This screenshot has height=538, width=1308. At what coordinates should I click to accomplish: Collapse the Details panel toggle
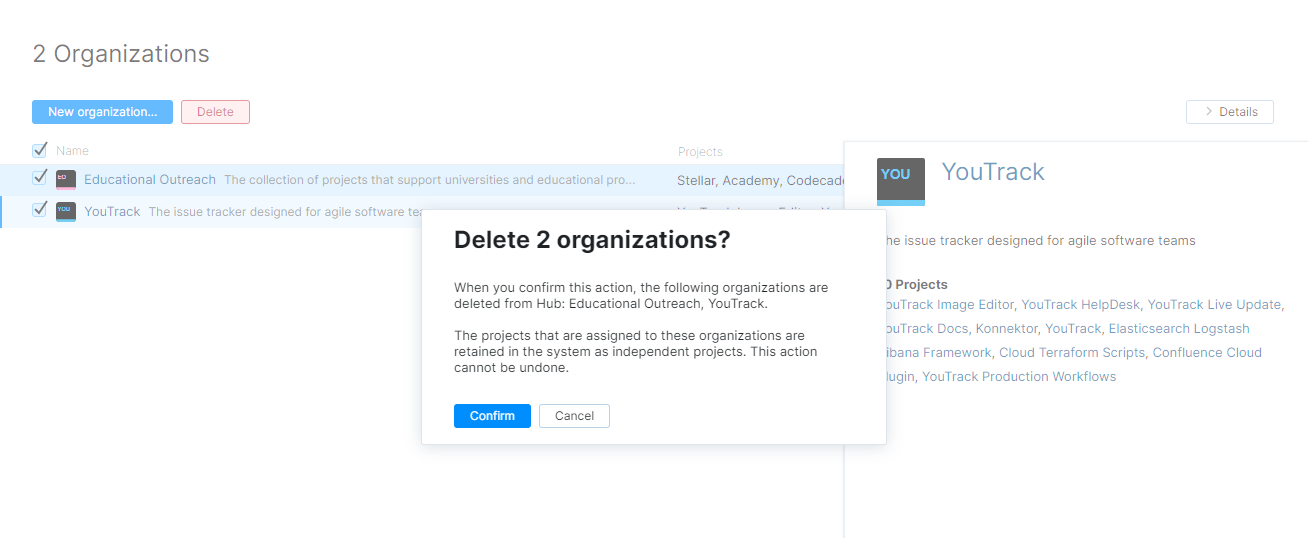[1229, 112]
